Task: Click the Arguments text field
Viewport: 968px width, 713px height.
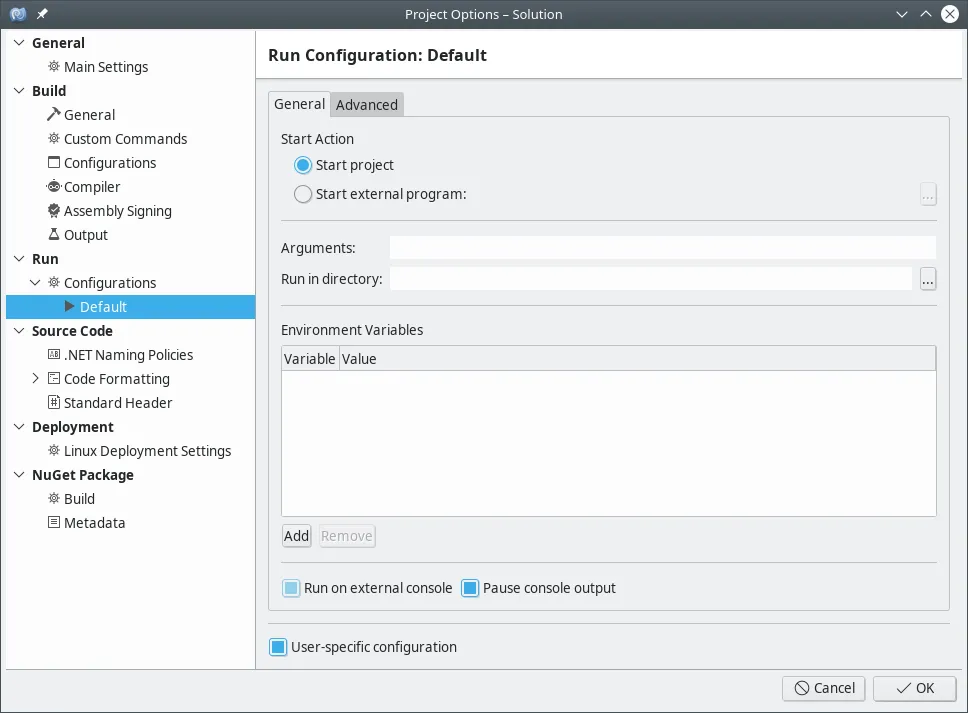Action: coord(662,248)
